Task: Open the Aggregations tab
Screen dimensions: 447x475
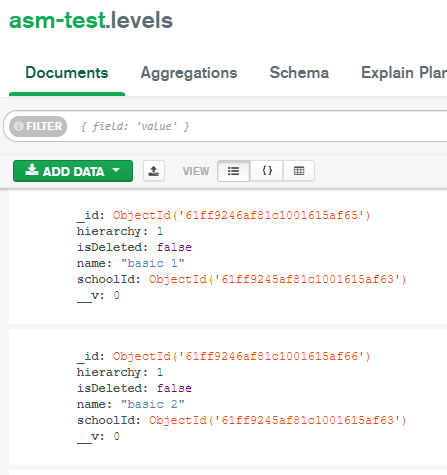Action: pyautogui.click(x=189, y=73)
